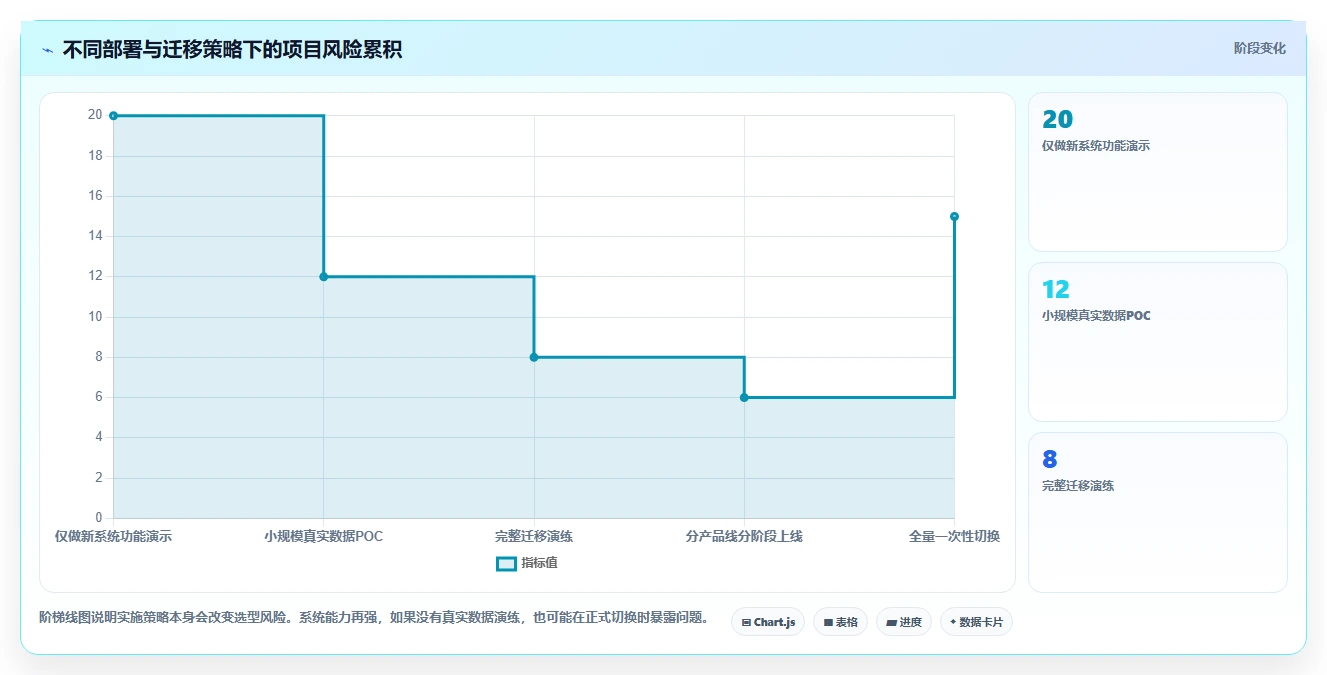1327x675 pixels.
Task: Click the 仅做新系统功能演示 x-axis label
Action: [x=113, y=536]
